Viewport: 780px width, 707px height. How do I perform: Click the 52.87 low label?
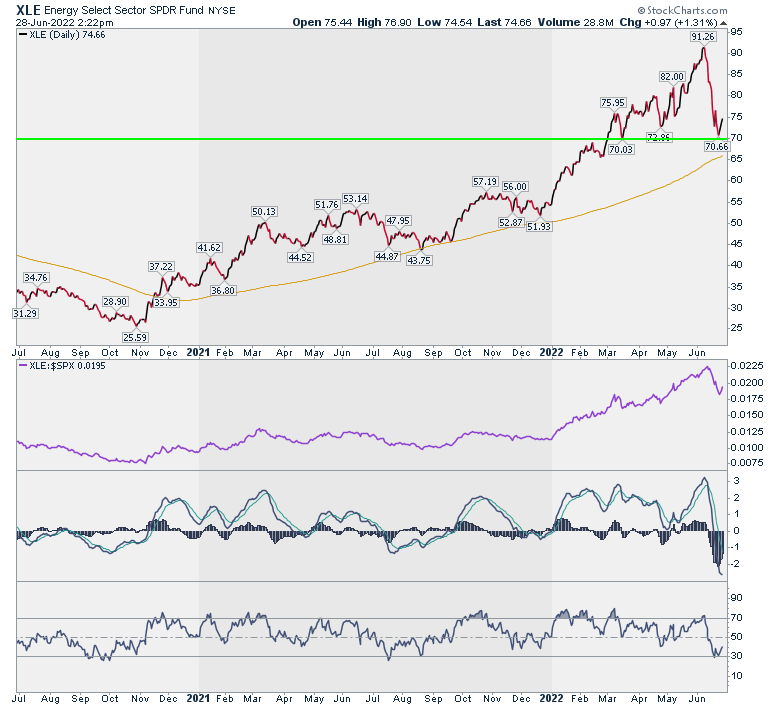pyautogui.click(x=511, y=222)
